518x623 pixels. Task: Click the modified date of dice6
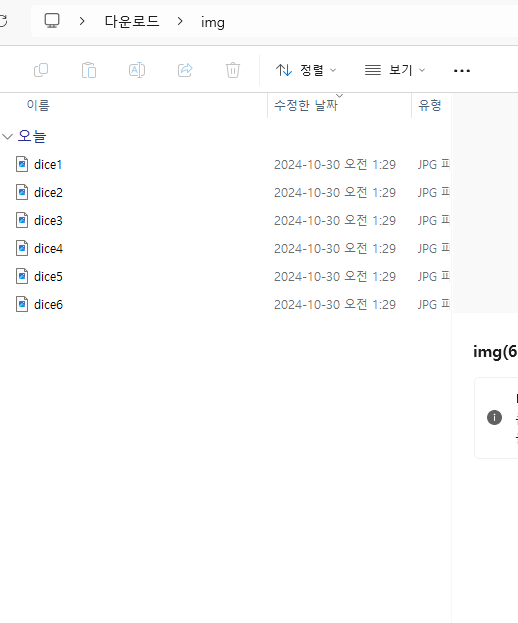coord(335,305)
